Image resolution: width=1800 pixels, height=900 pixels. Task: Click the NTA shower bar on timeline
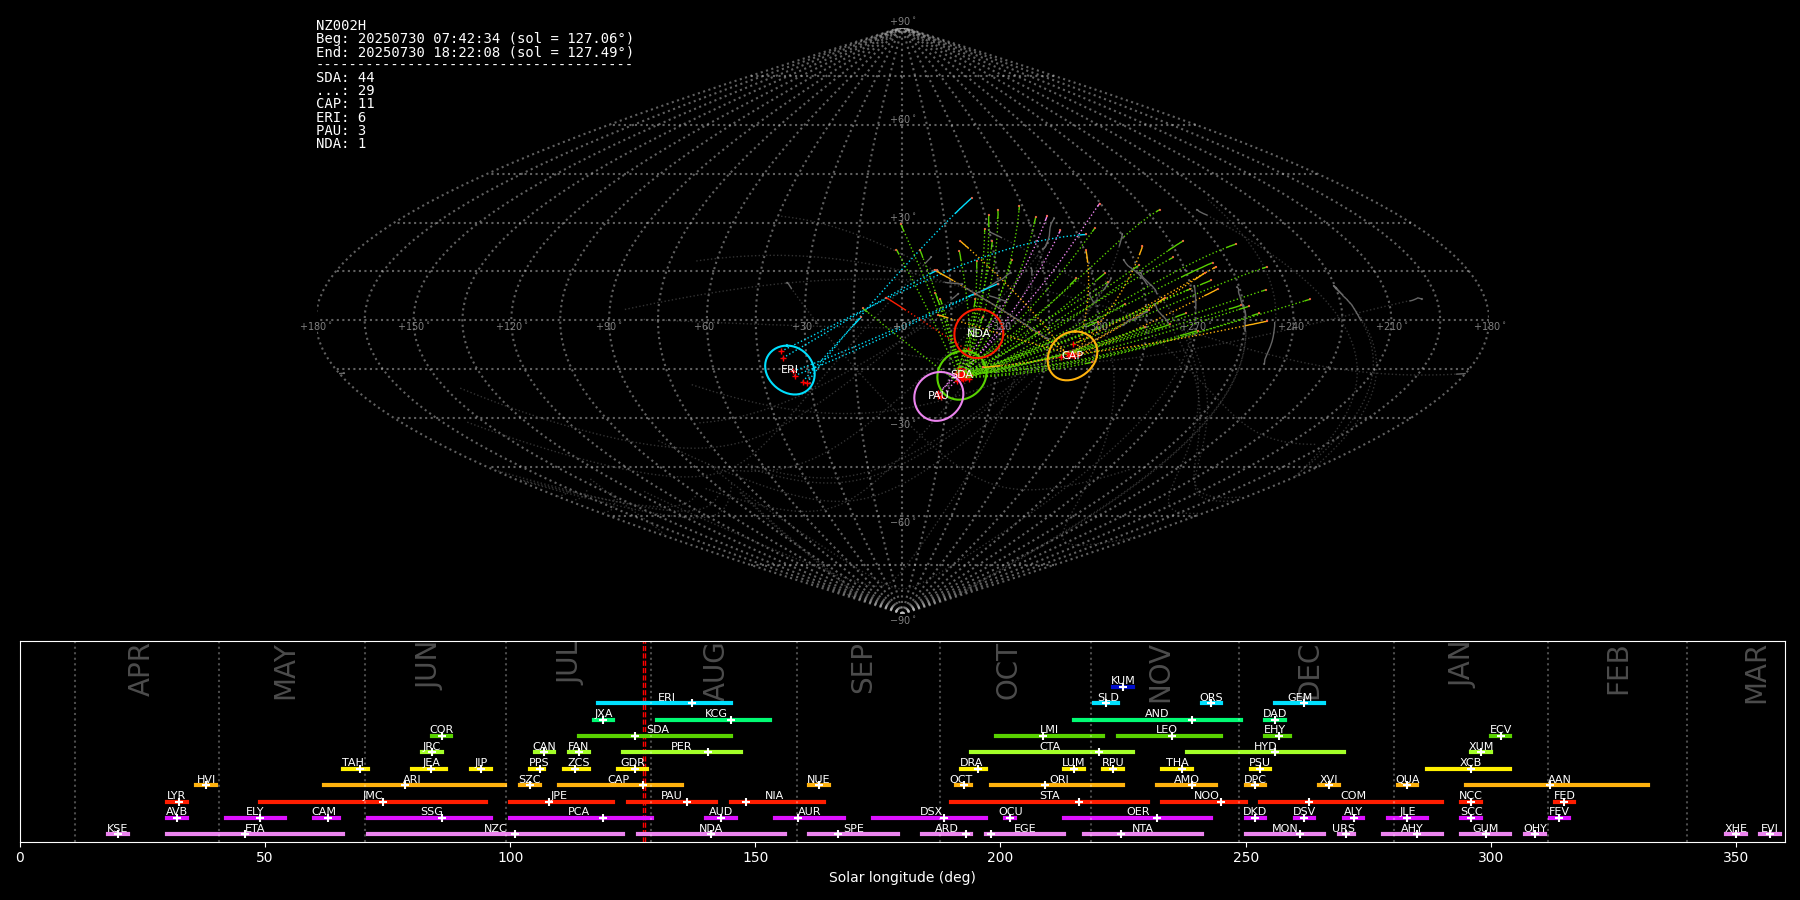tap(1142, 834)
